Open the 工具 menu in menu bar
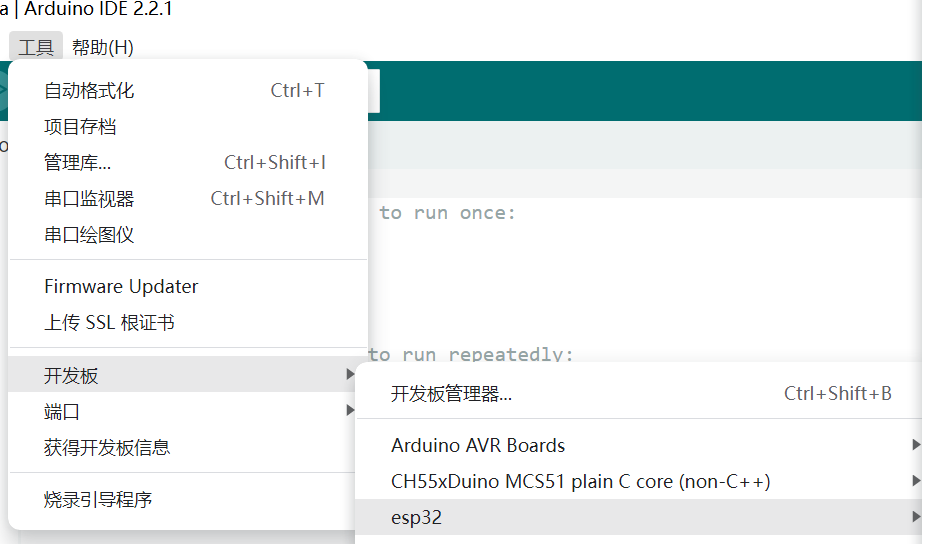The width and height of the screenshot is (931, 544). point(36,47)
